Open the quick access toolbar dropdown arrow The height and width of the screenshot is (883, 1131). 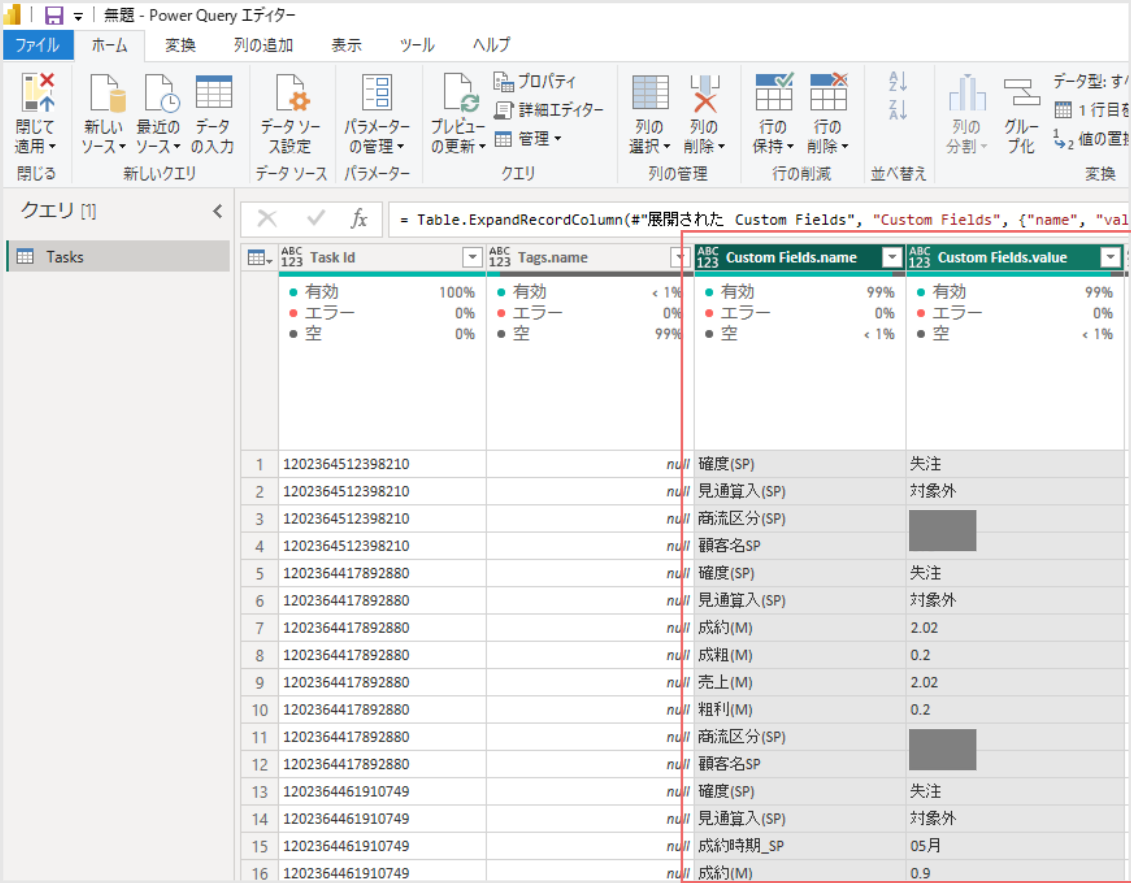[x=78, y=16]
